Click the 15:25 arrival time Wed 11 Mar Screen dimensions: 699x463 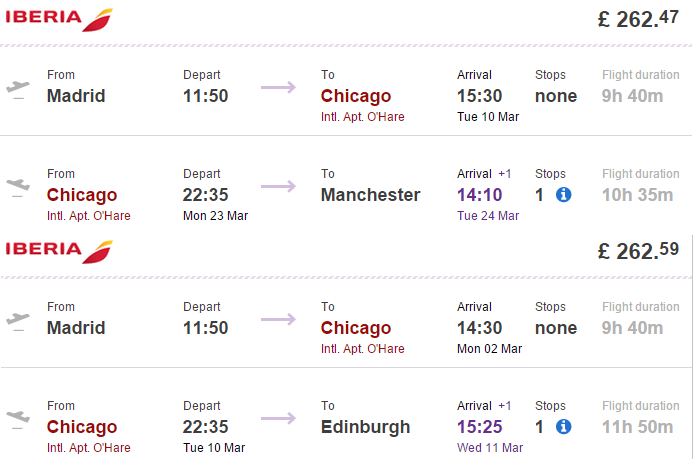480,427
